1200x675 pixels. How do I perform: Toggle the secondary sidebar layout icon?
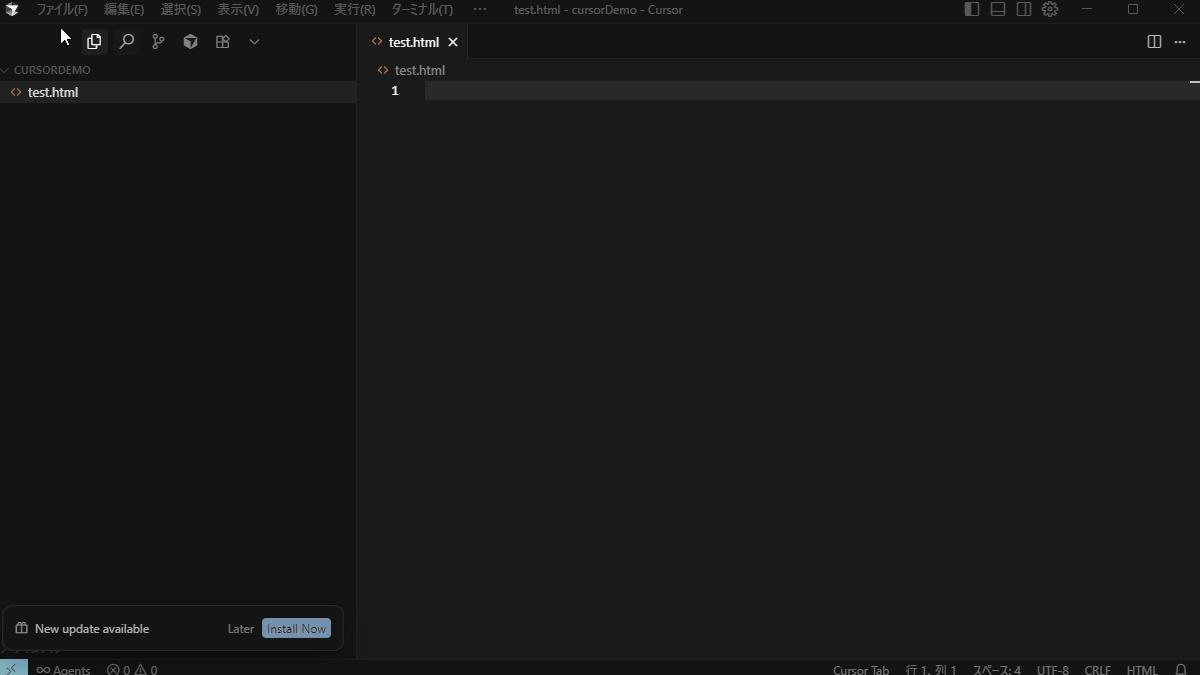pos(1024,10)
